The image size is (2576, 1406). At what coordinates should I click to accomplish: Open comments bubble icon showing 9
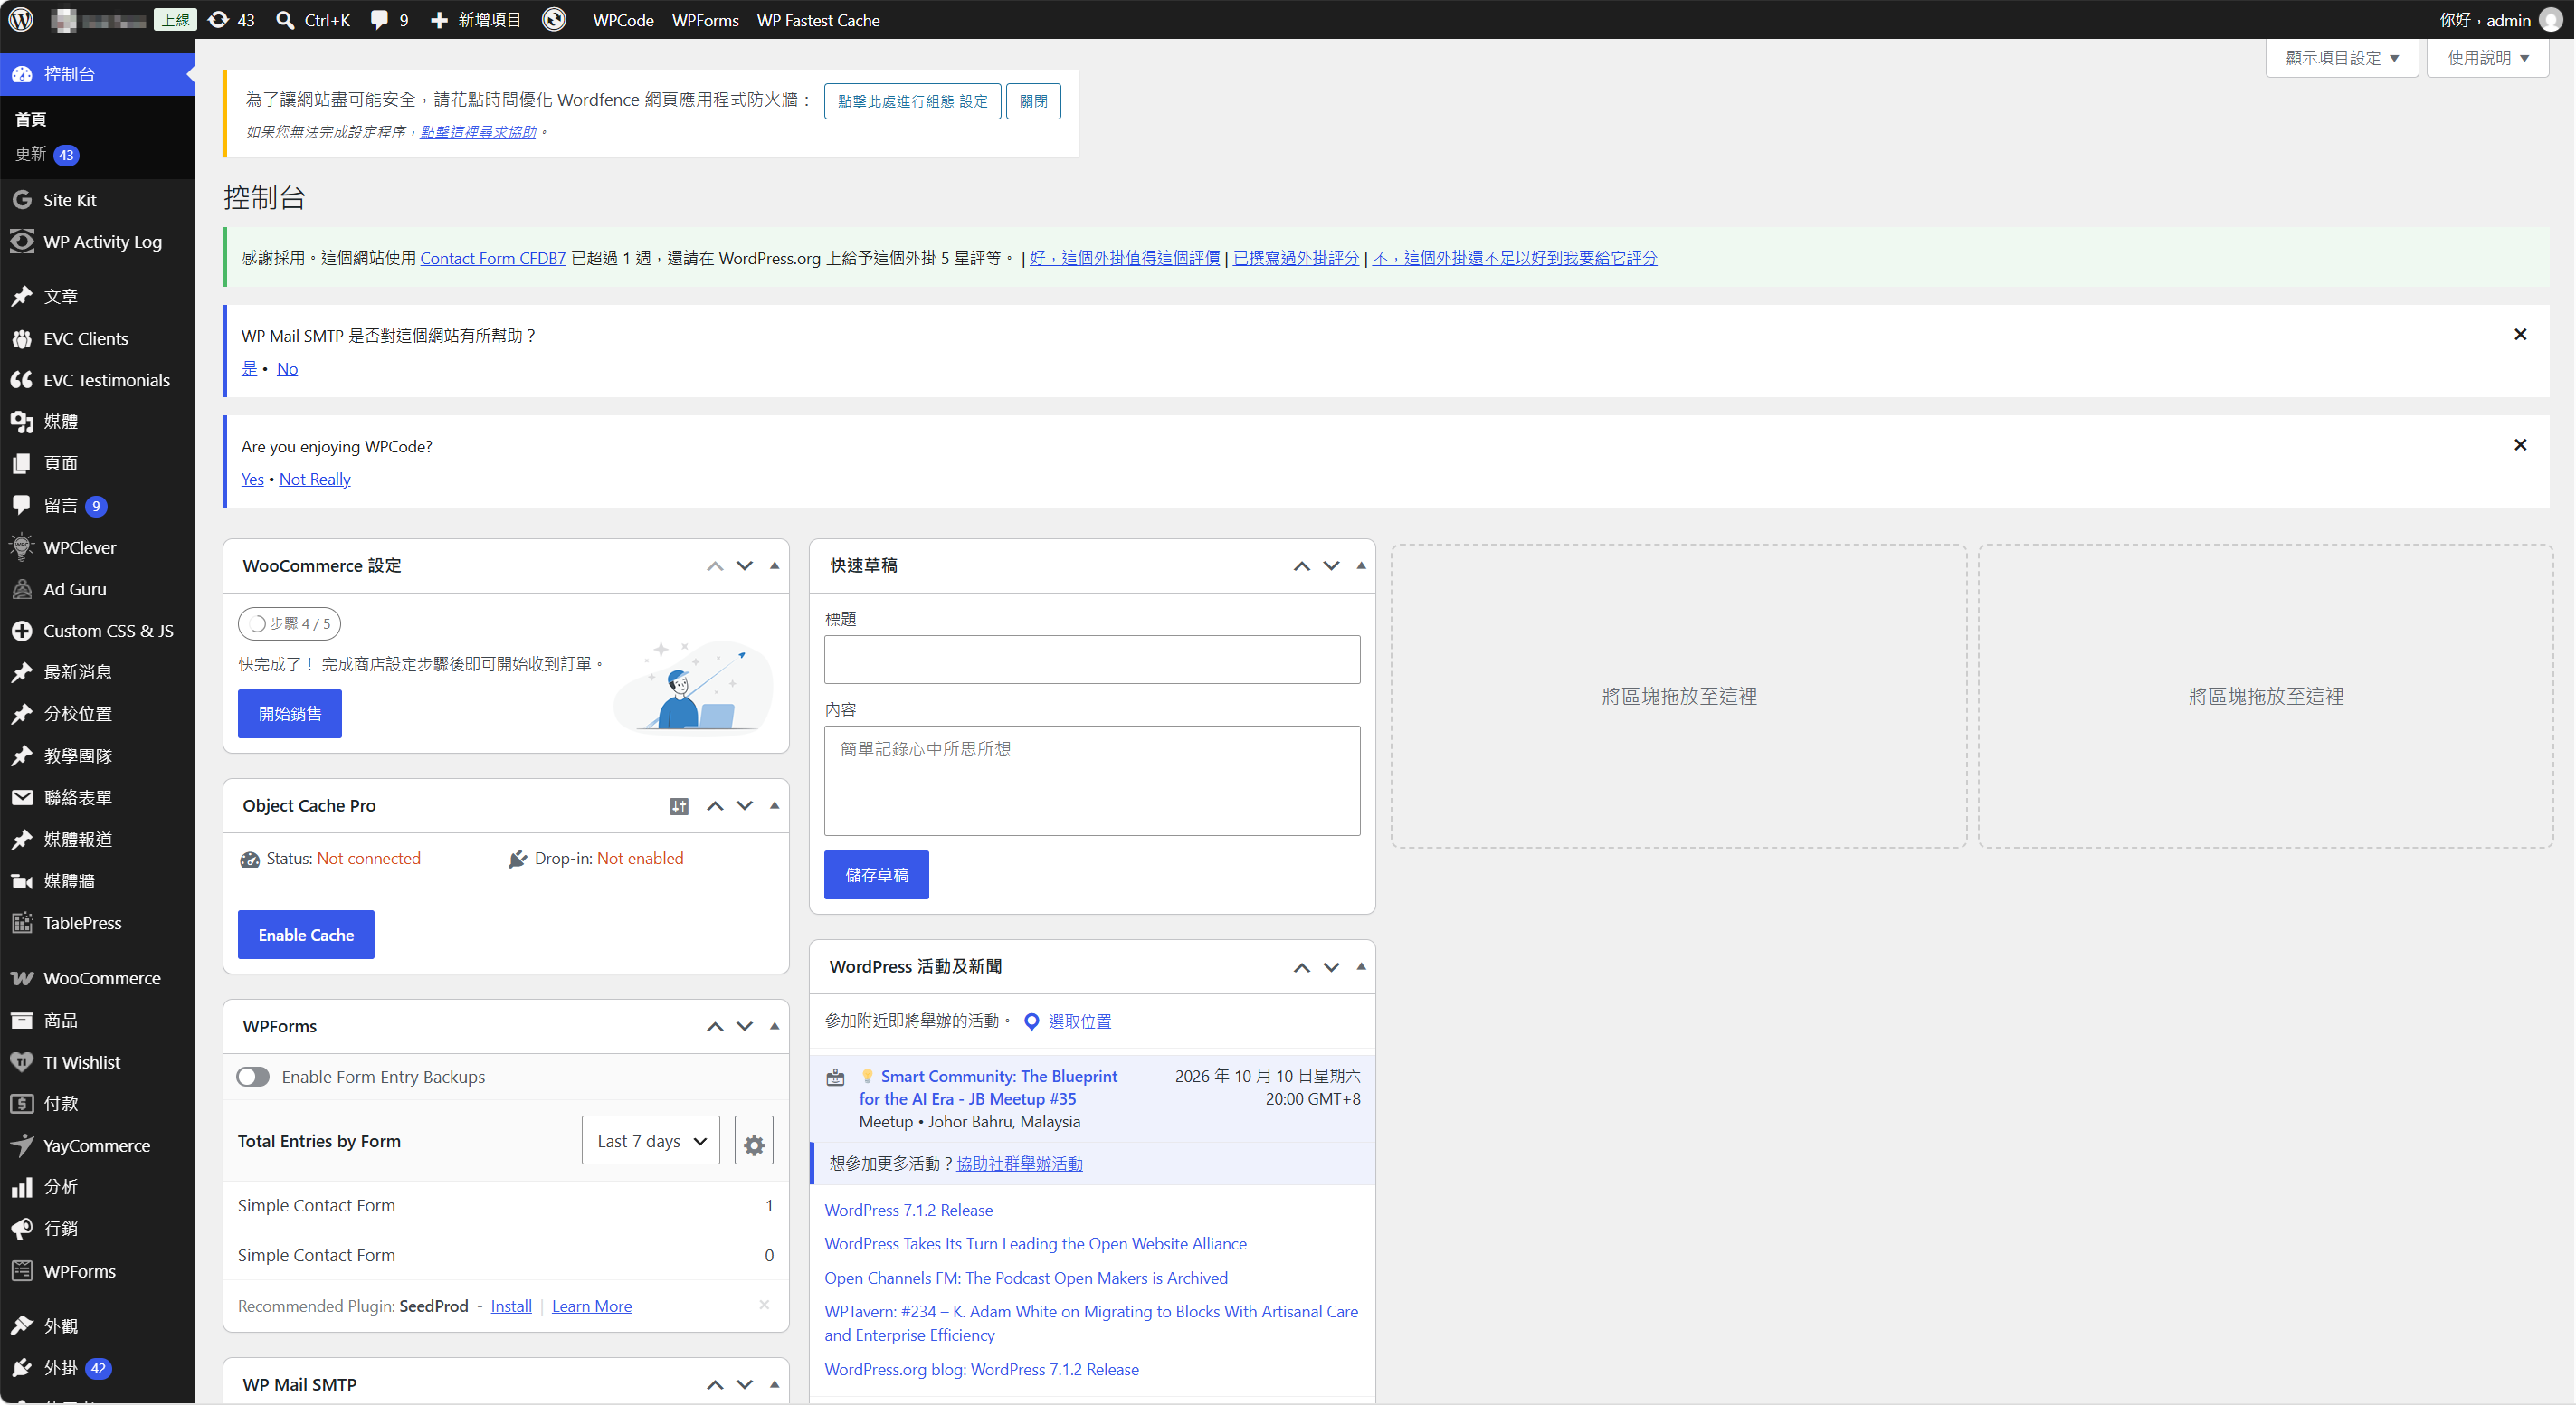tap(389, 20)
